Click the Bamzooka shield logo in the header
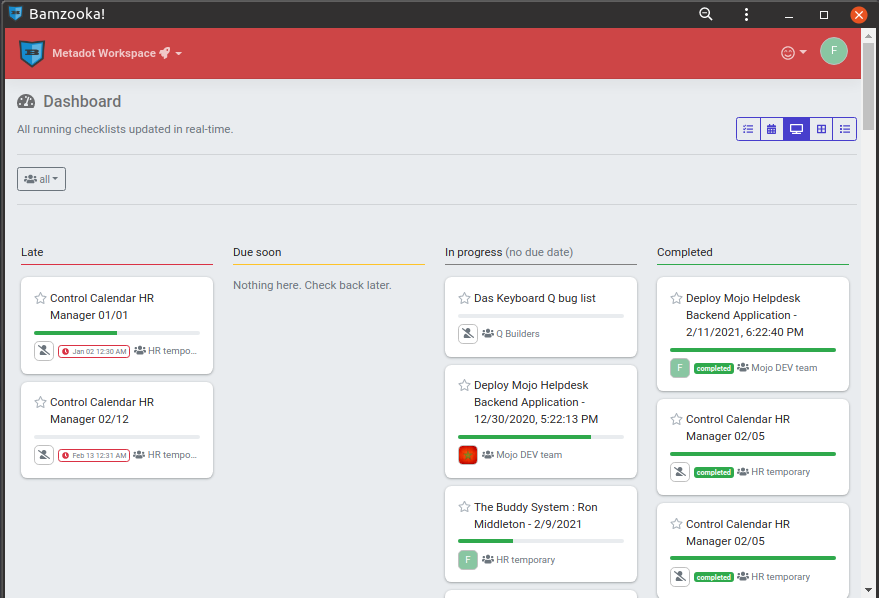Image resolution: width=879 pixels, height=598 pixels. 30,52
